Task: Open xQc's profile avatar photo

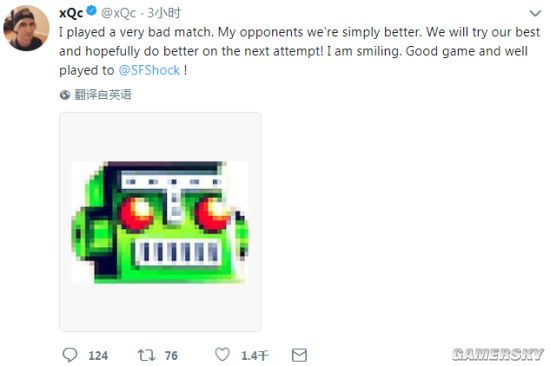Action: [x=26, y=28]
